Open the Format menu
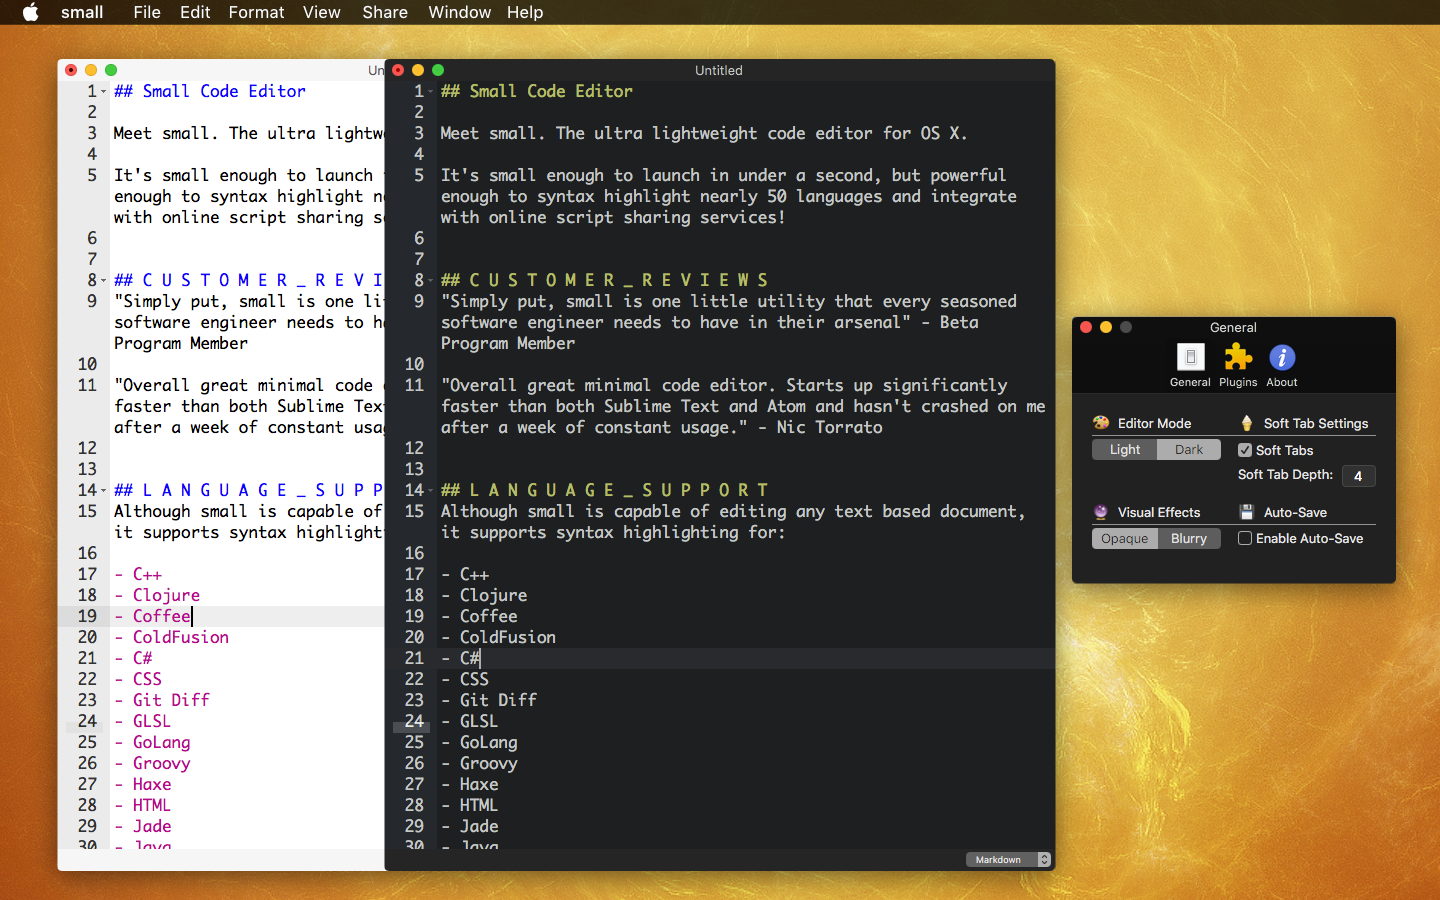This screenshot has height=900, width=1440. coord(256,12)
